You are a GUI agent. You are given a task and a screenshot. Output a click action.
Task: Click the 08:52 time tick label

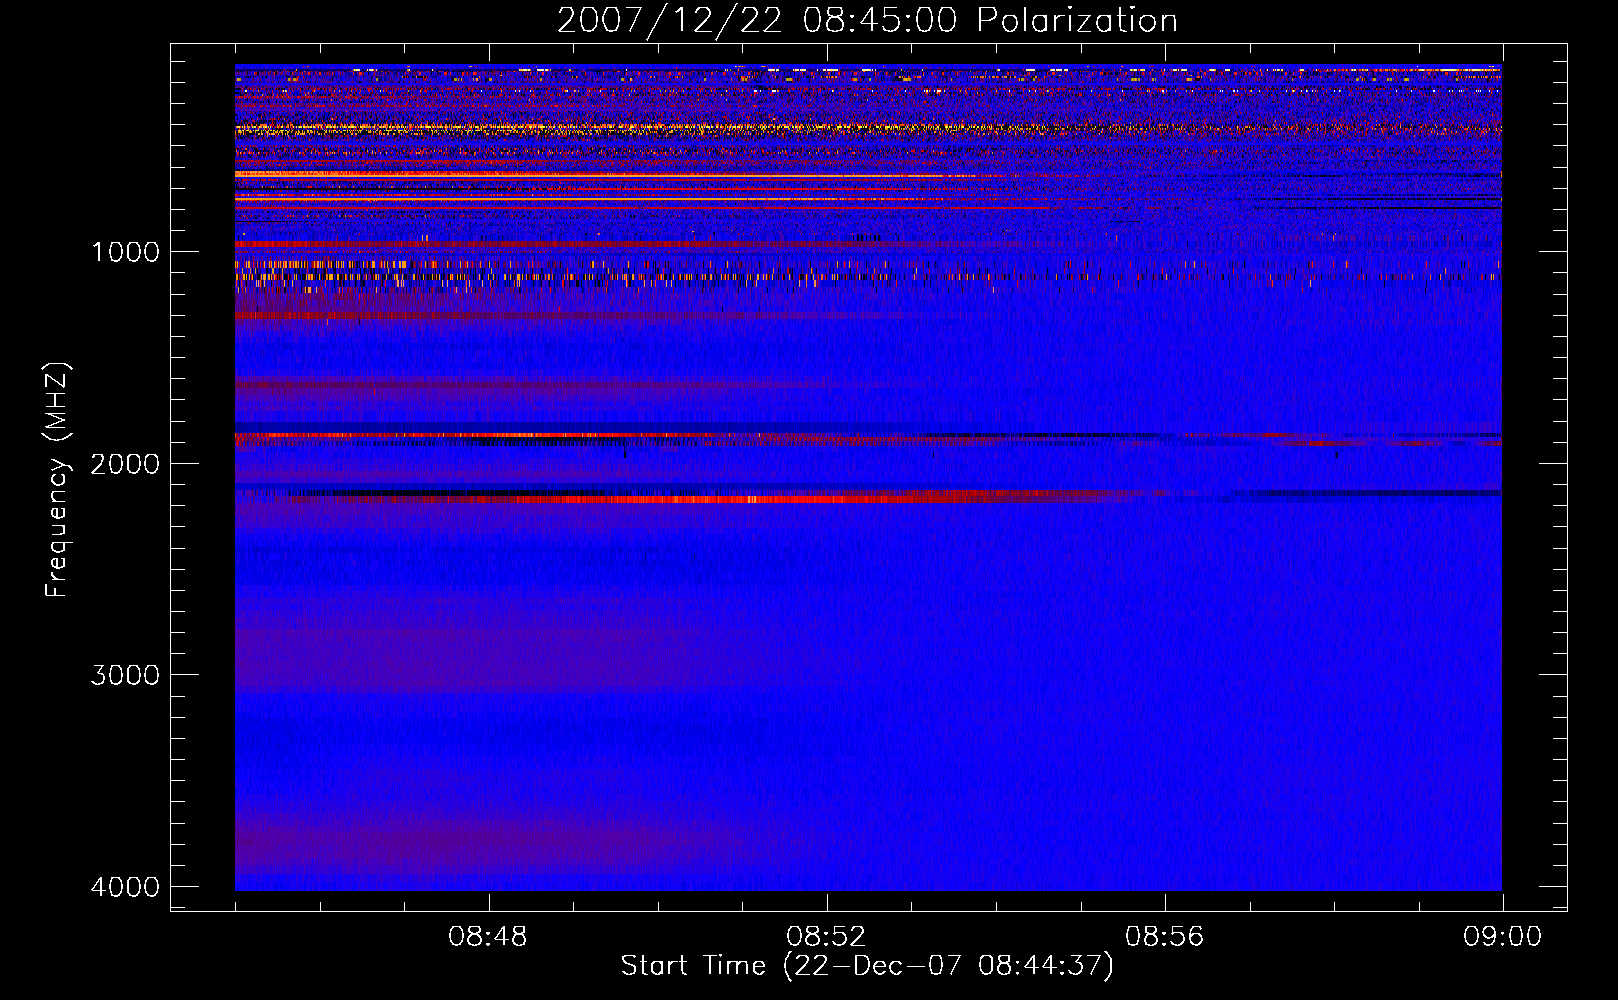[826, 937]
